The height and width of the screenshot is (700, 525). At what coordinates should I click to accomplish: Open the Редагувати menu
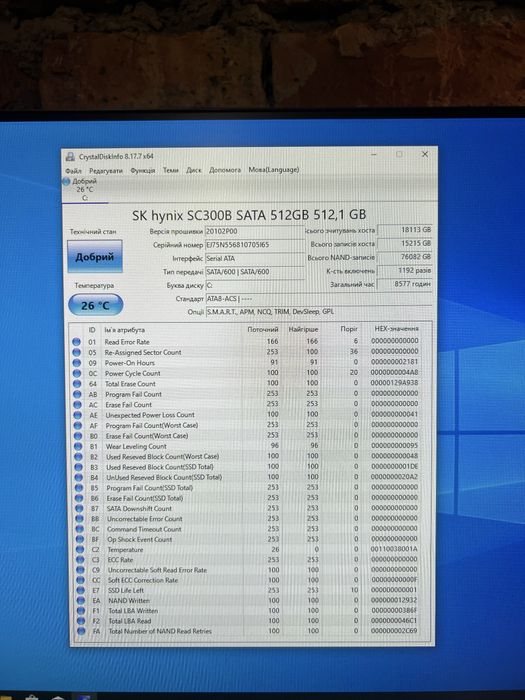pos(106,171)
